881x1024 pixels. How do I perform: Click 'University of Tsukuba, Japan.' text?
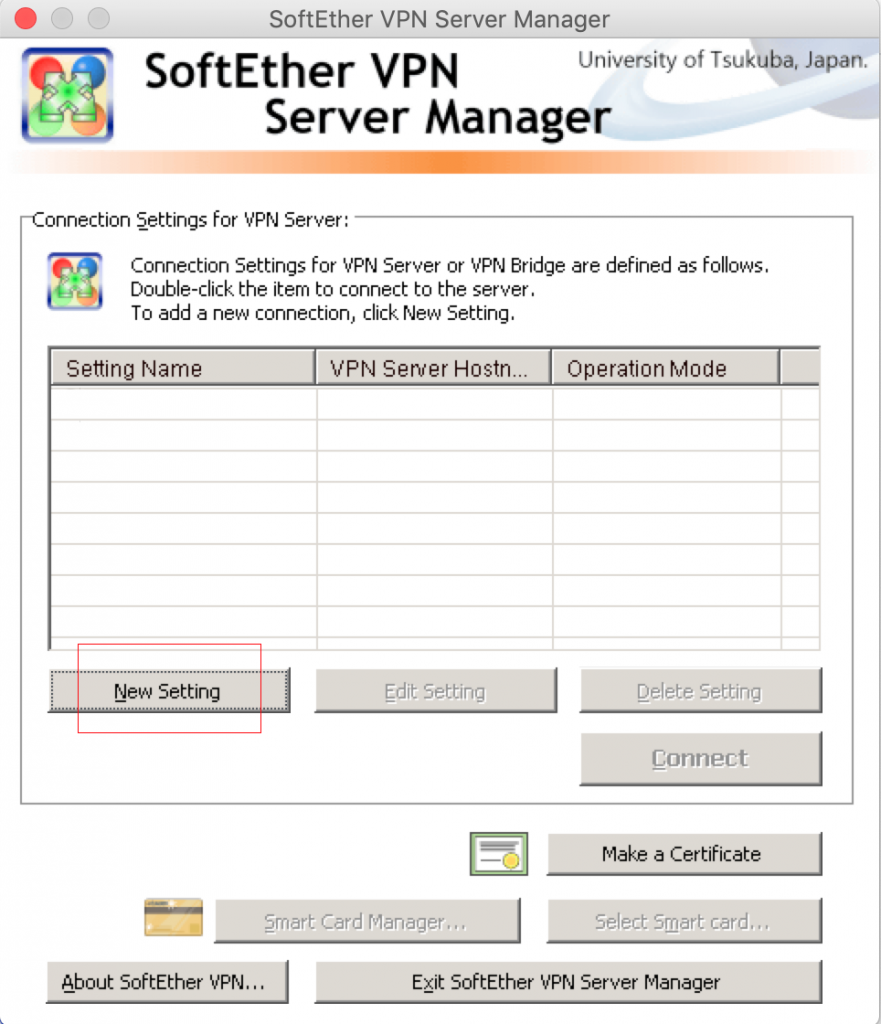pyautogui.click(x=723, y=60)
